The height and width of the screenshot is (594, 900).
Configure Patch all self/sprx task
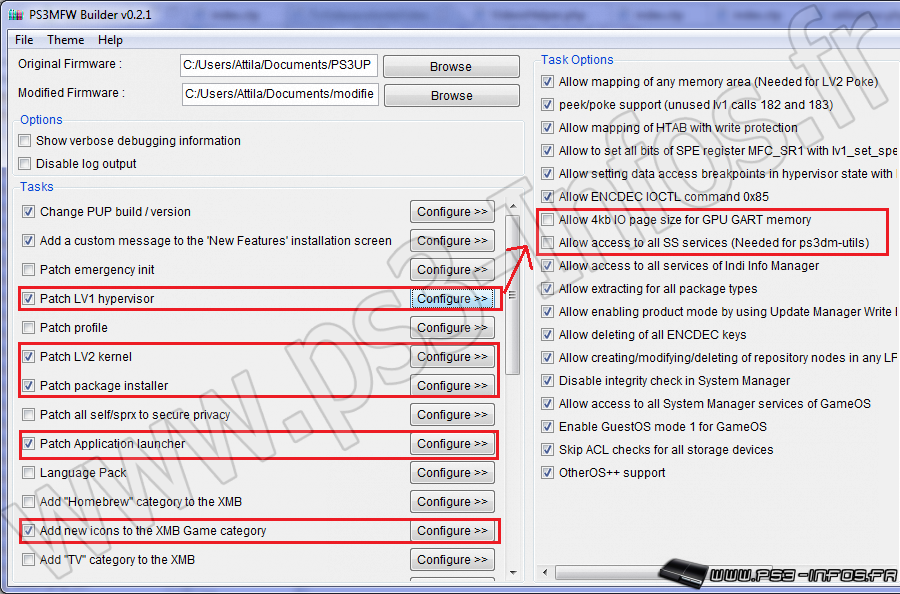point(452,414)
